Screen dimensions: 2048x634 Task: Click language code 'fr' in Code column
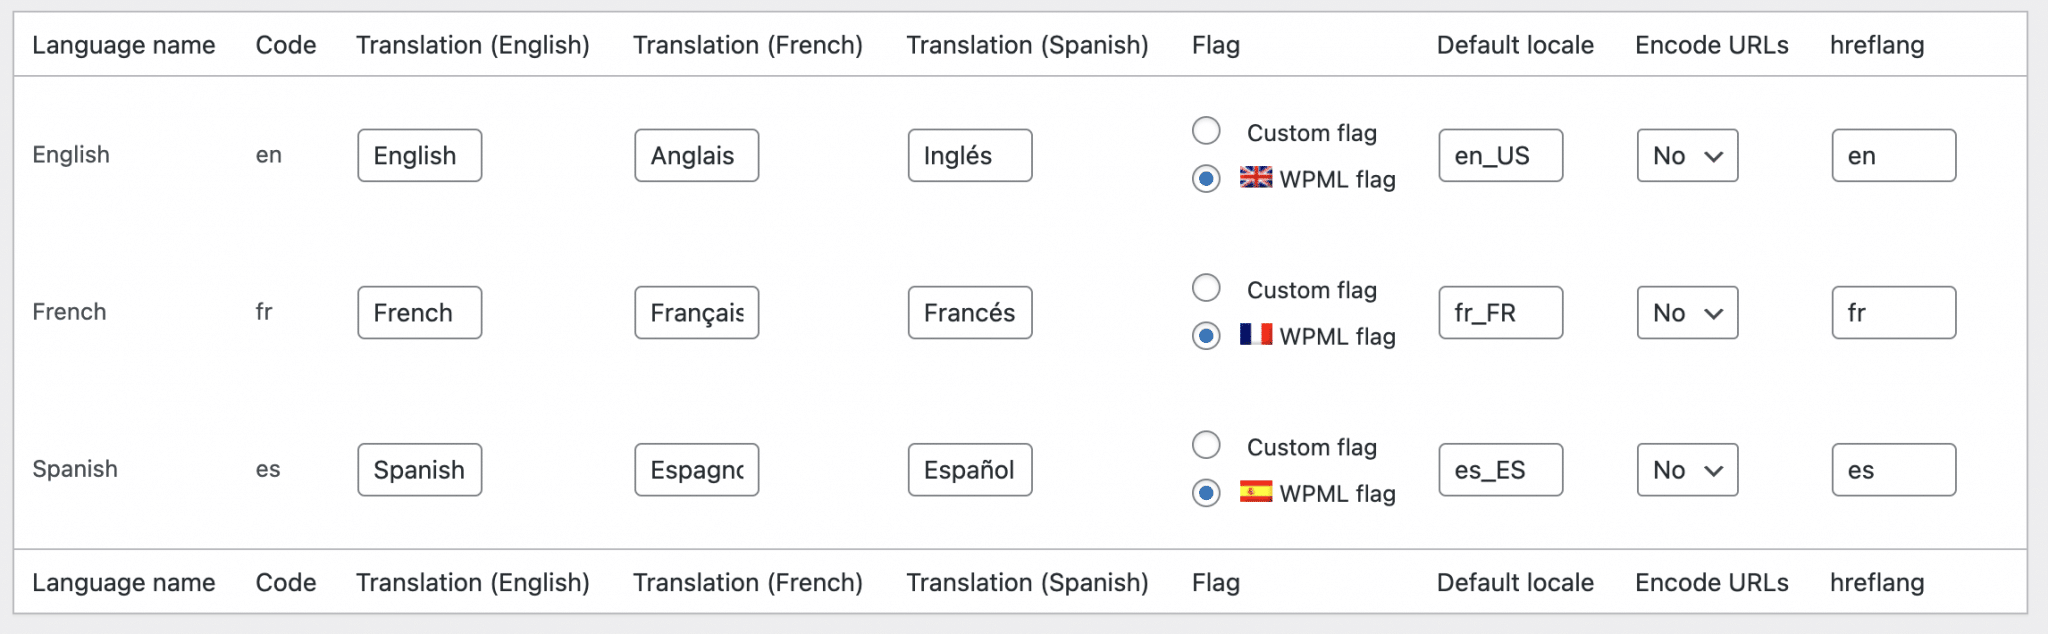pyautogui.click(x=264, y=312)
